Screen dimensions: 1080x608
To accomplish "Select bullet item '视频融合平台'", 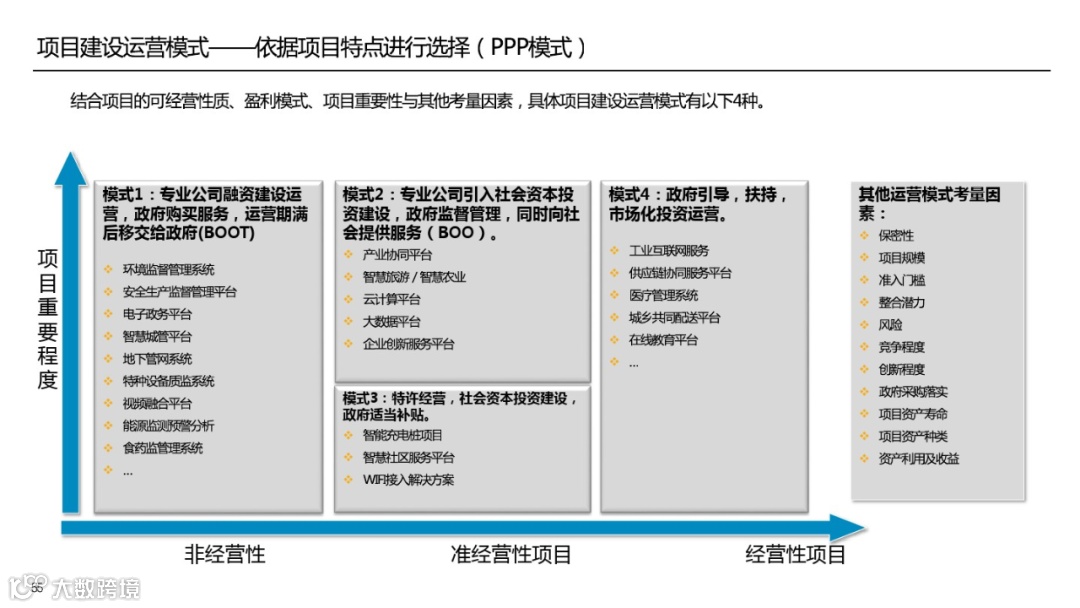I will 157,403.
